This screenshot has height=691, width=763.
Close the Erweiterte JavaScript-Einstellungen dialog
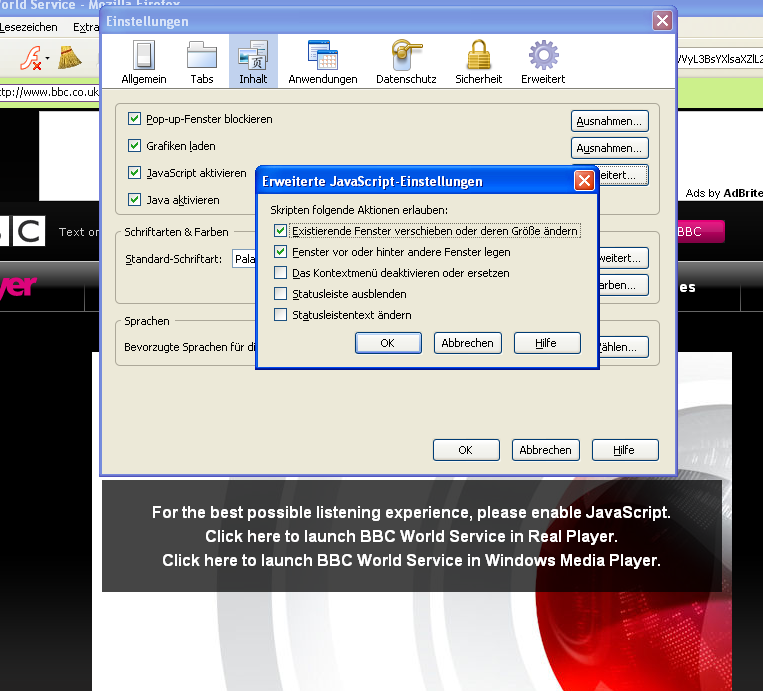[x=584, y=181]
